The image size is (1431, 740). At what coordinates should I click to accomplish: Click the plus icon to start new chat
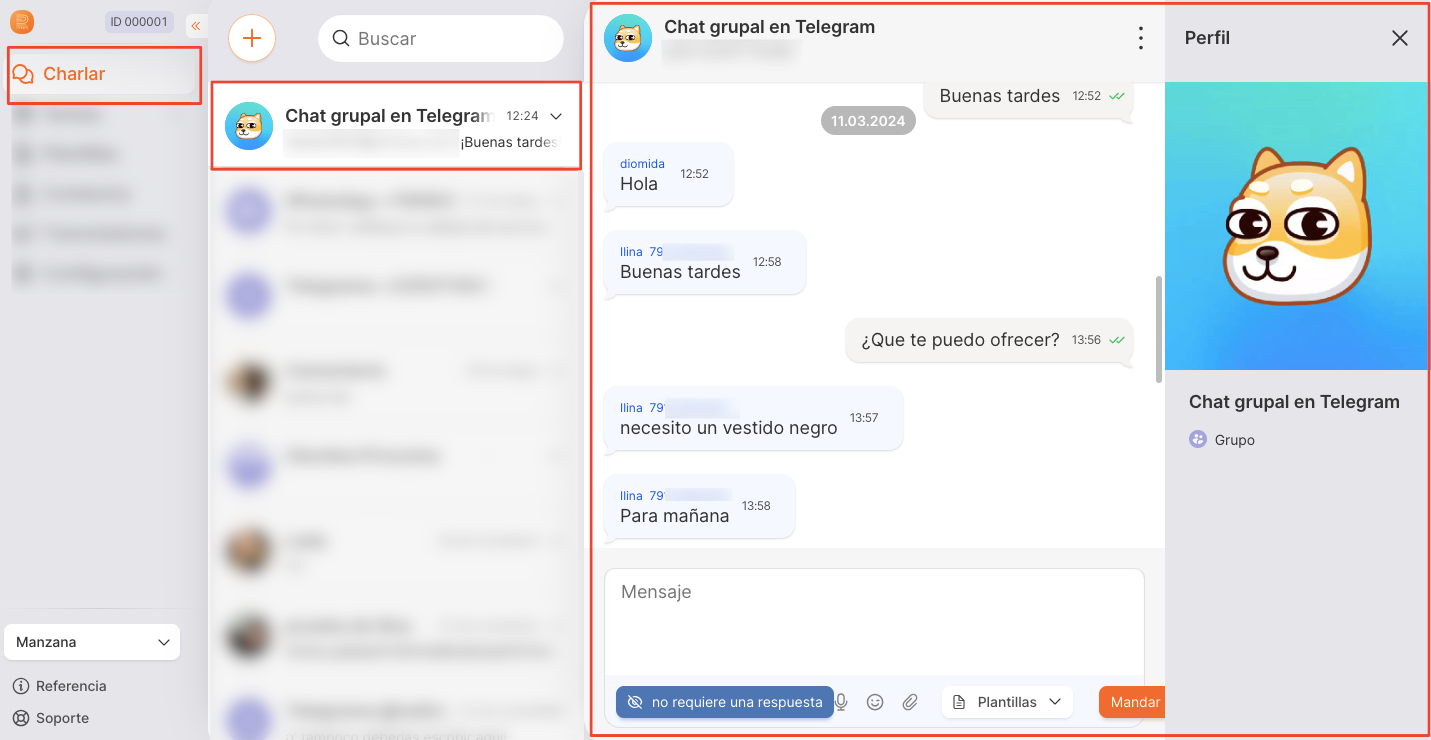[252, 38]
